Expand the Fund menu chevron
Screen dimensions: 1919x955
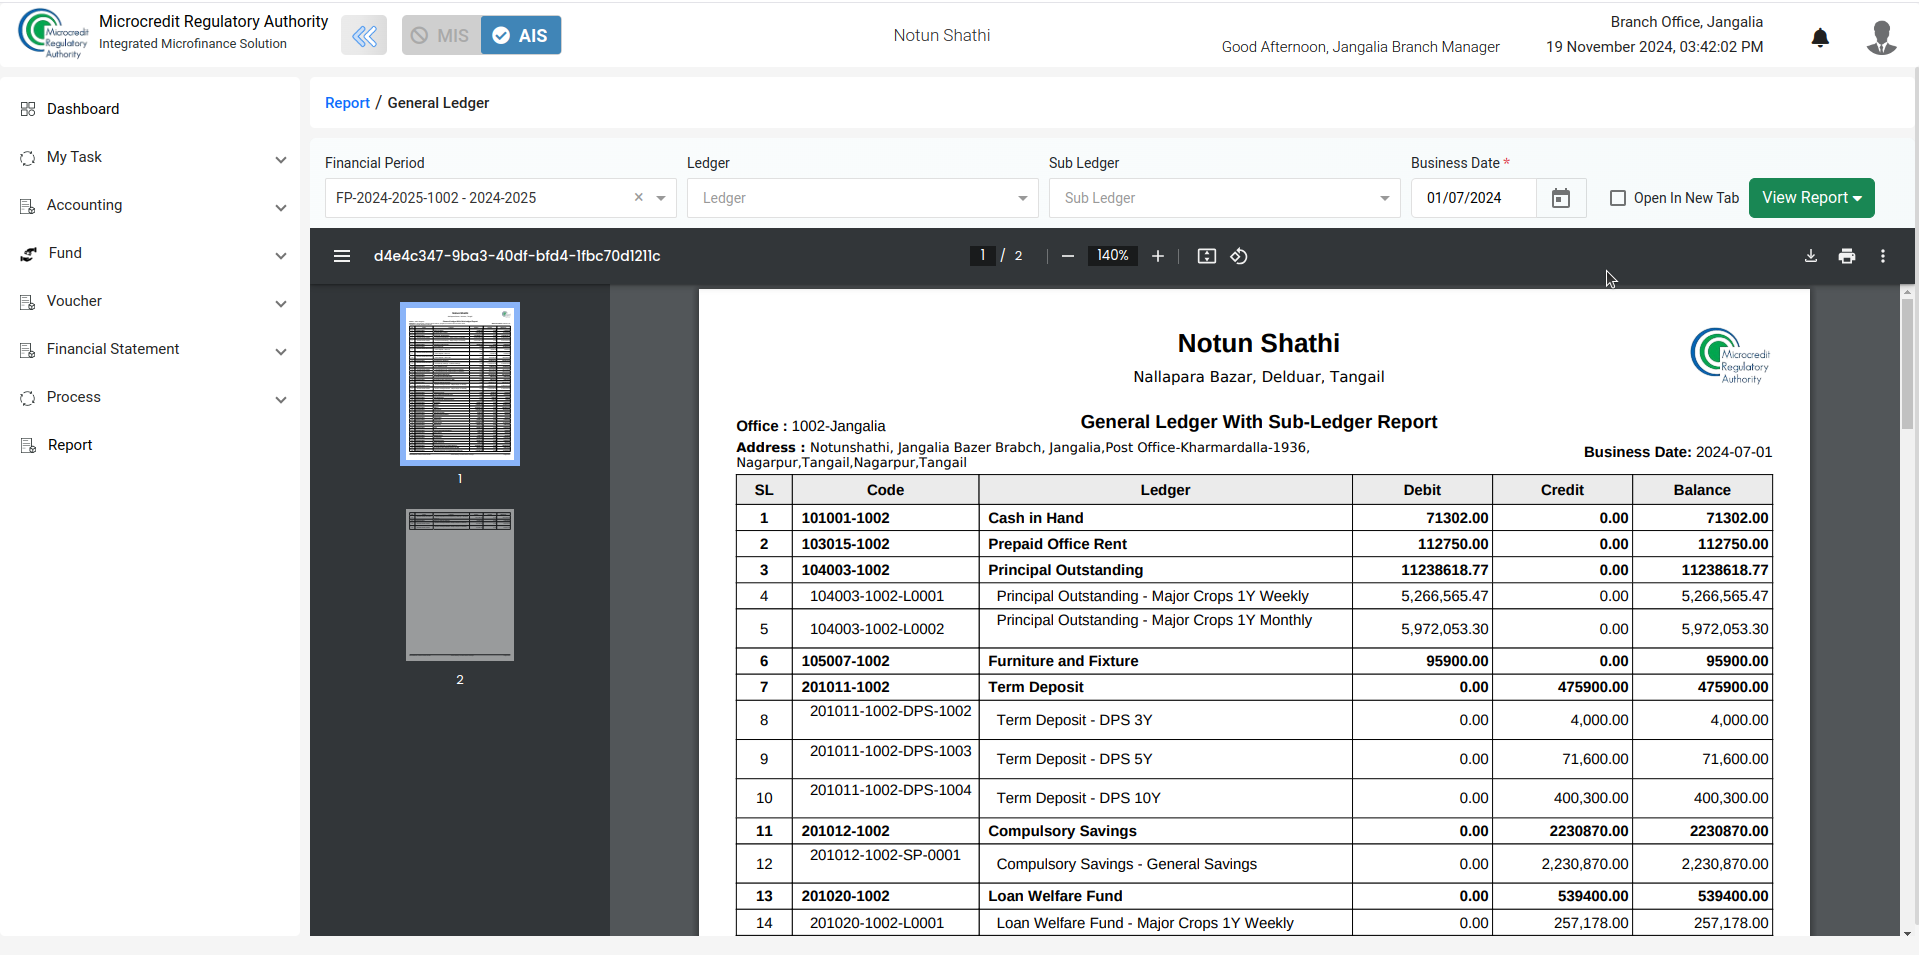(x=281, y=256)
